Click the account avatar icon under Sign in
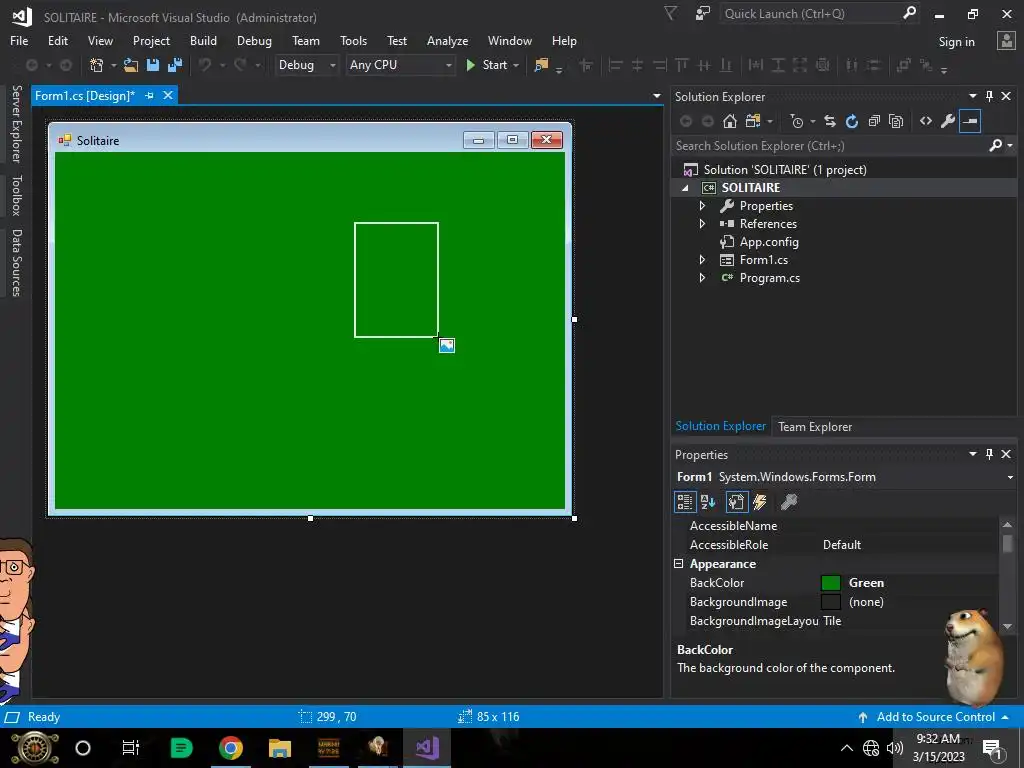The image size is (1024, 768). point(1006,40)
